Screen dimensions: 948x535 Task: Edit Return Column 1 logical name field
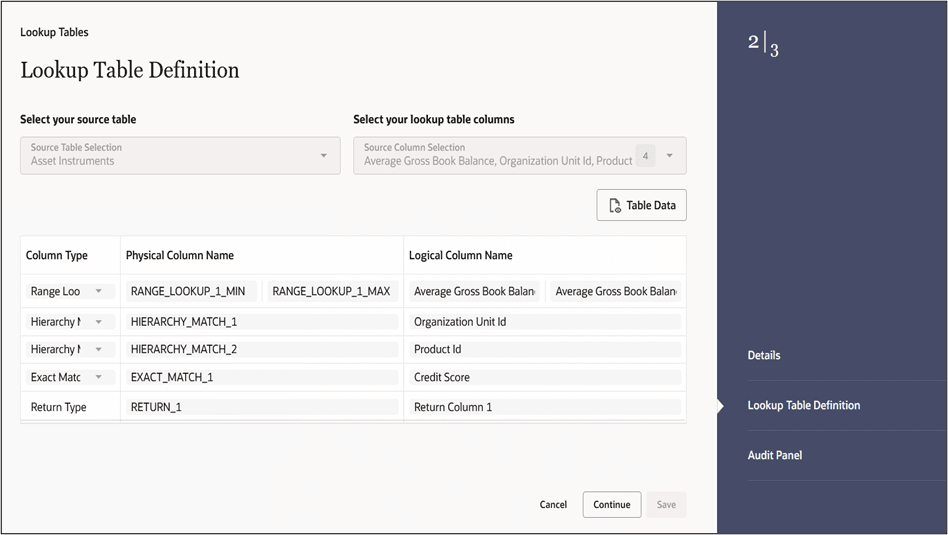click(545, 407)
